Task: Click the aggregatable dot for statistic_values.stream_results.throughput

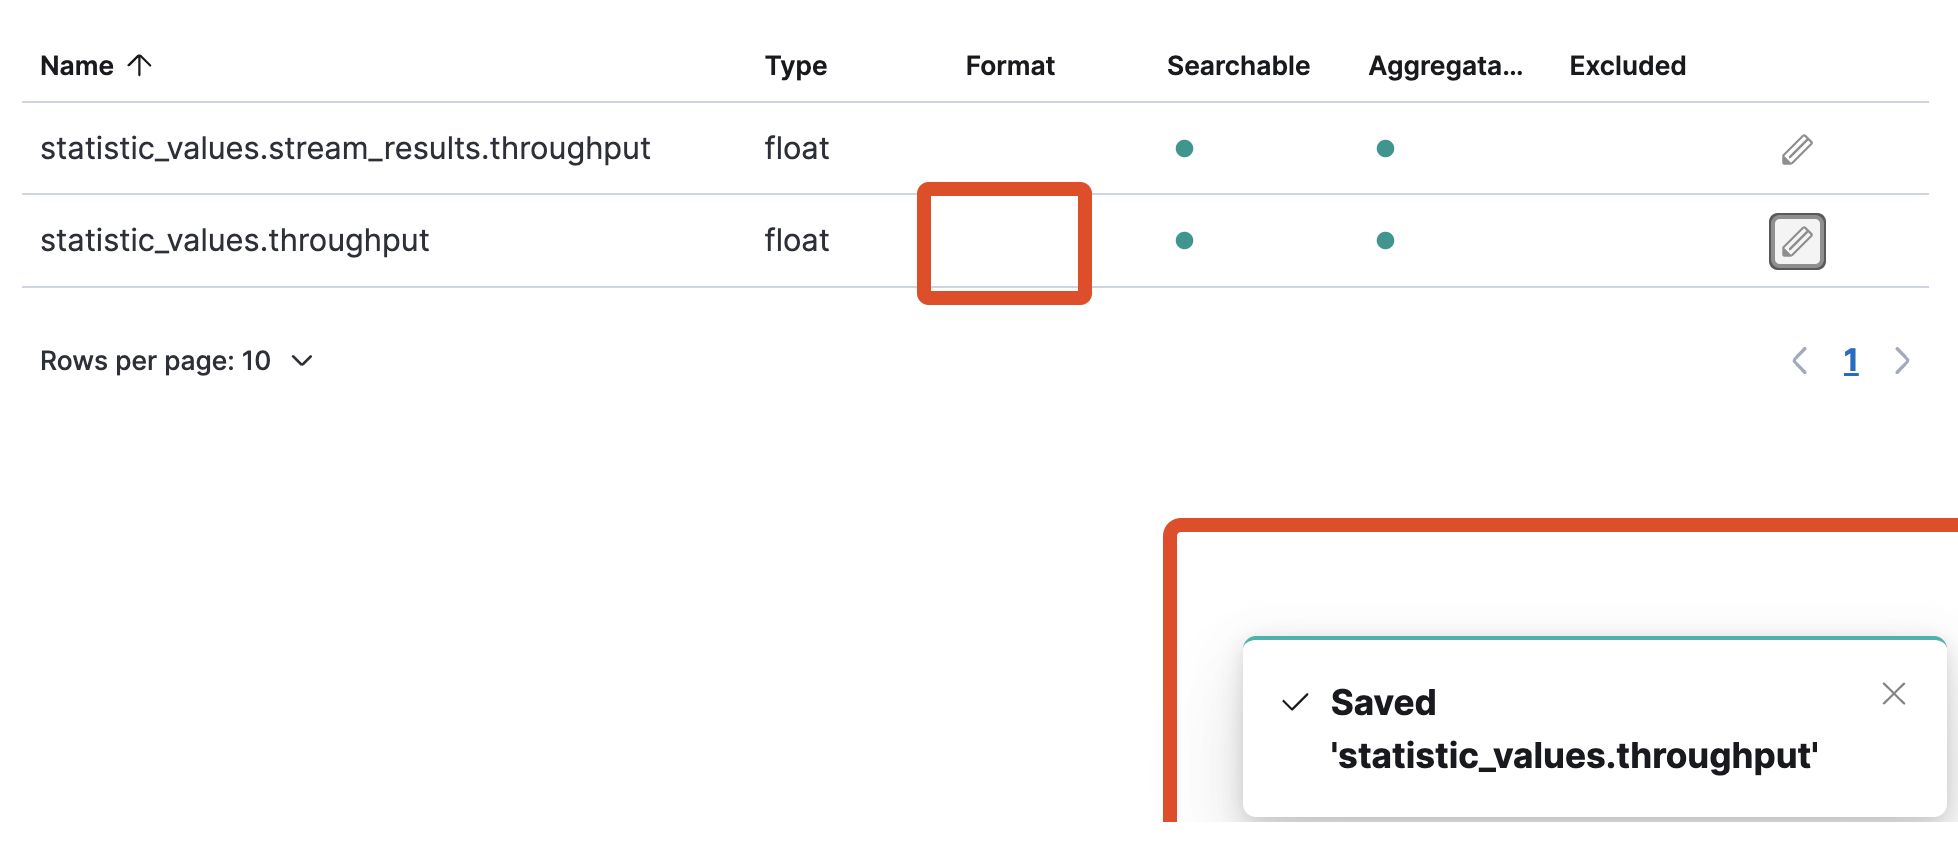Action: point(1385,149)
